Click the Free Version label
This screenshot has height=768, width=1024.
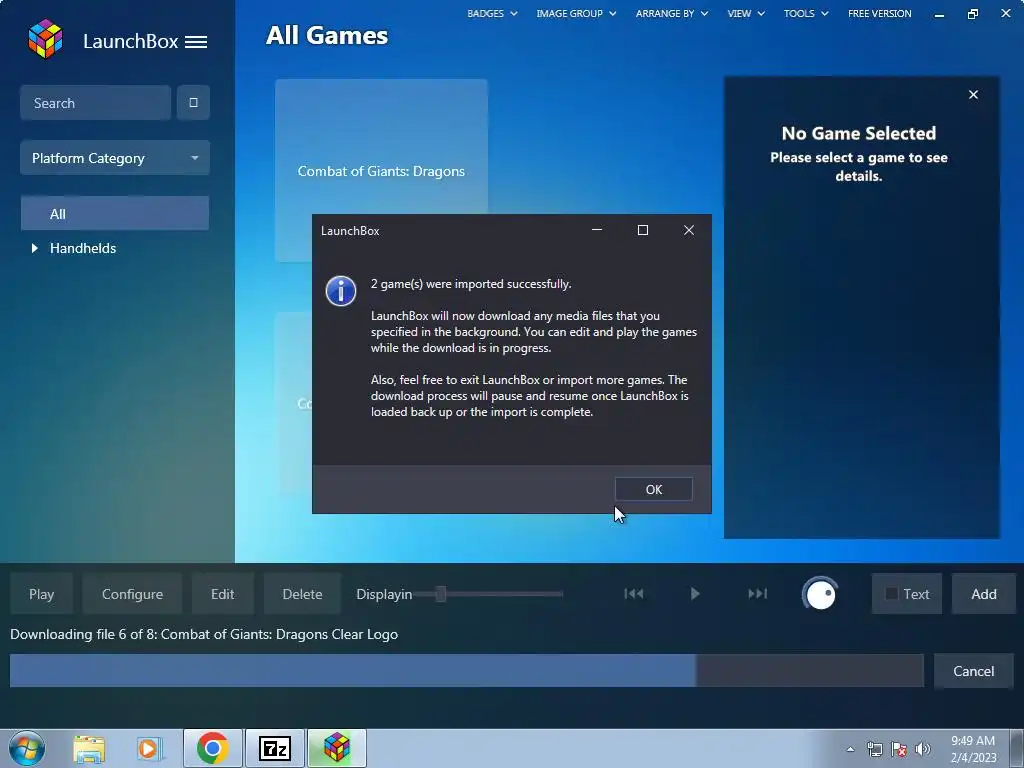tap(880, 13)
